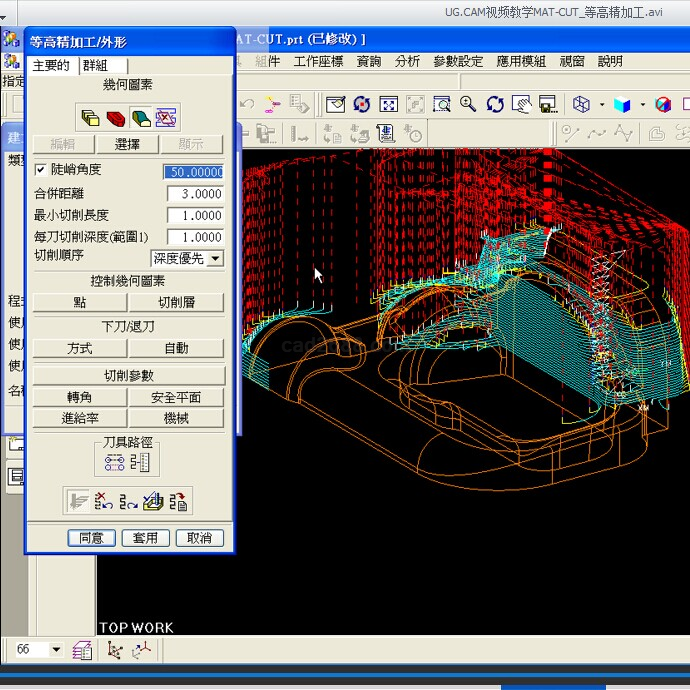The width and height of the screenshot is (690, 690).
Task: Select the trim boundary geometry icon
Action: click(166, 118)
